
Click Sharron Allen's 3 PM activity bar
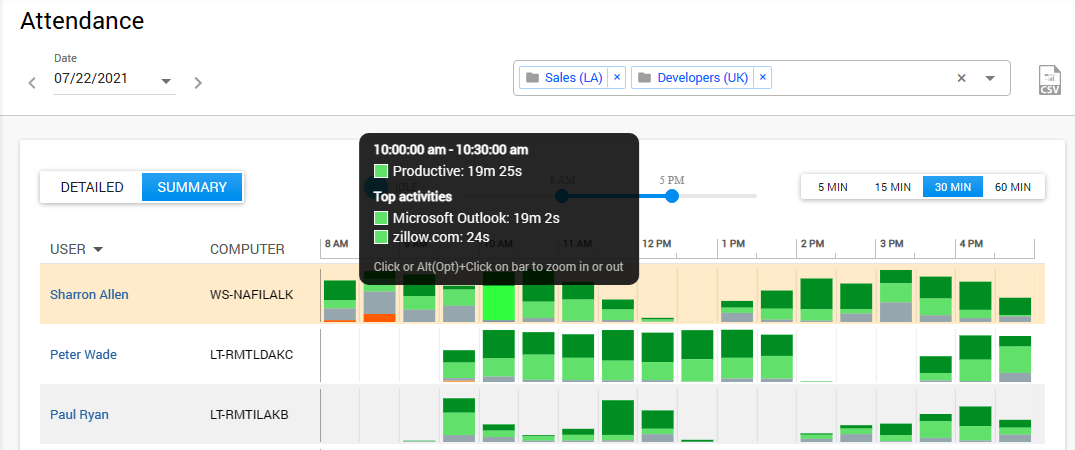[x=895, y=296]
